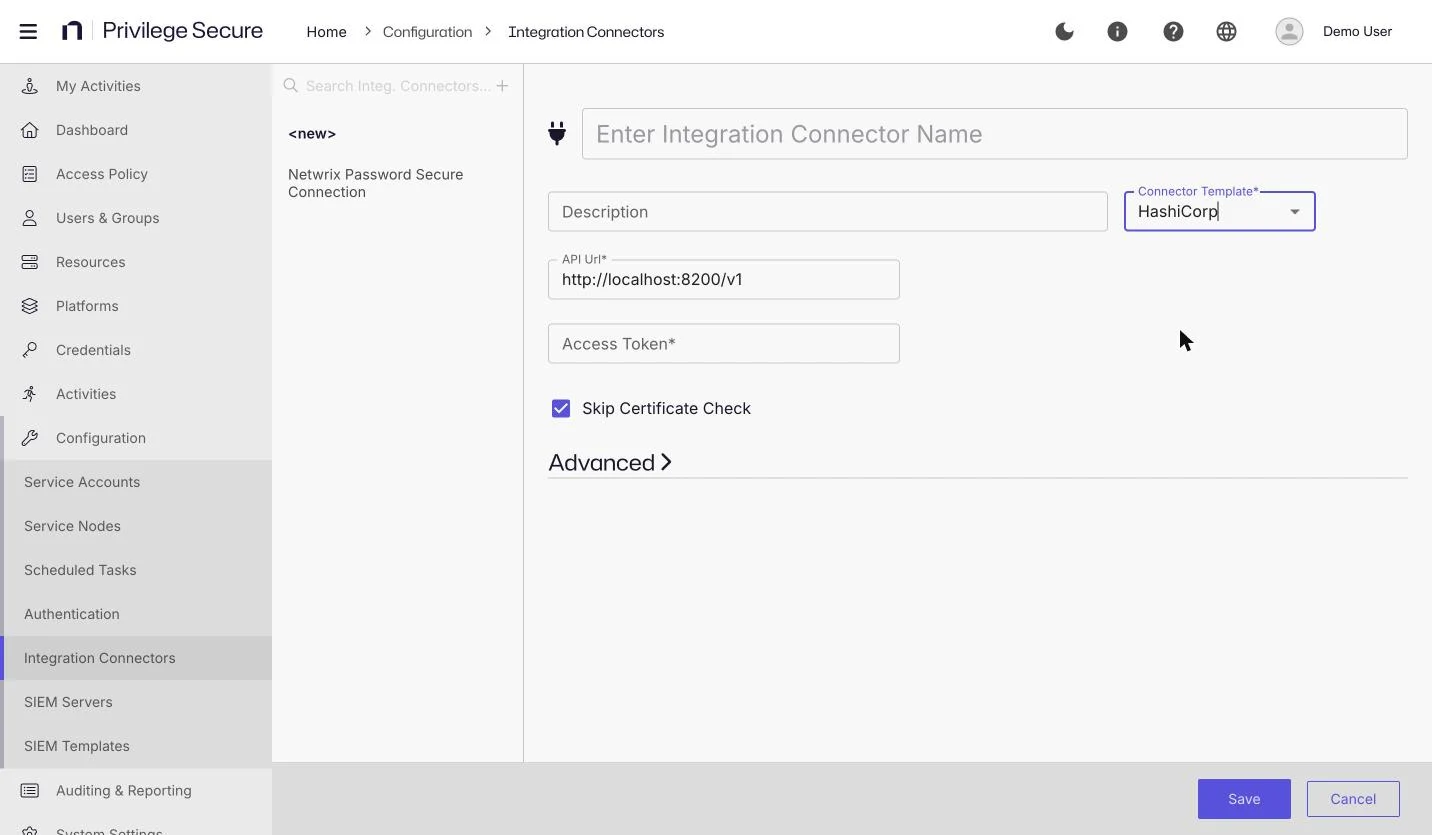This screenshot has height=835, width=1432.
Task: Click the Auditing & Reporting list icon
Action: pyautogui.click(x=30, y=790)
